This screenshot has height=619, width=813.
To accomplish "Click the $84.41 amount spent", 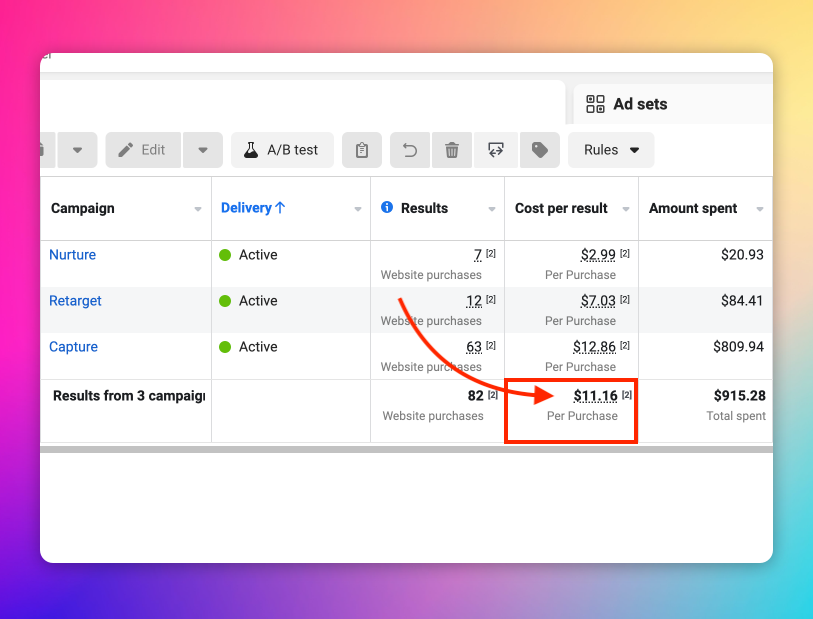I will pyautogui.click(x=742, y=301).
